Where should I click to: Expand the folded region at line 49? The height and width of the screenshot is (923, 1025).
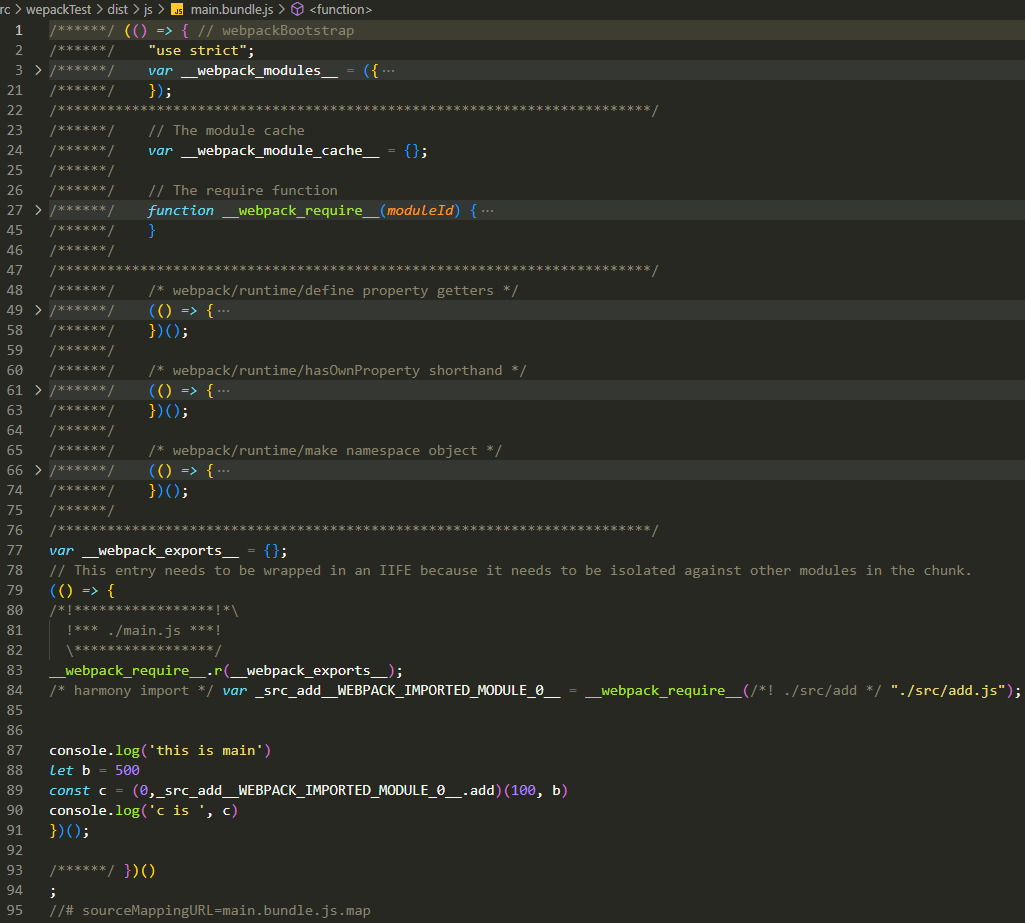coord(38,310)
